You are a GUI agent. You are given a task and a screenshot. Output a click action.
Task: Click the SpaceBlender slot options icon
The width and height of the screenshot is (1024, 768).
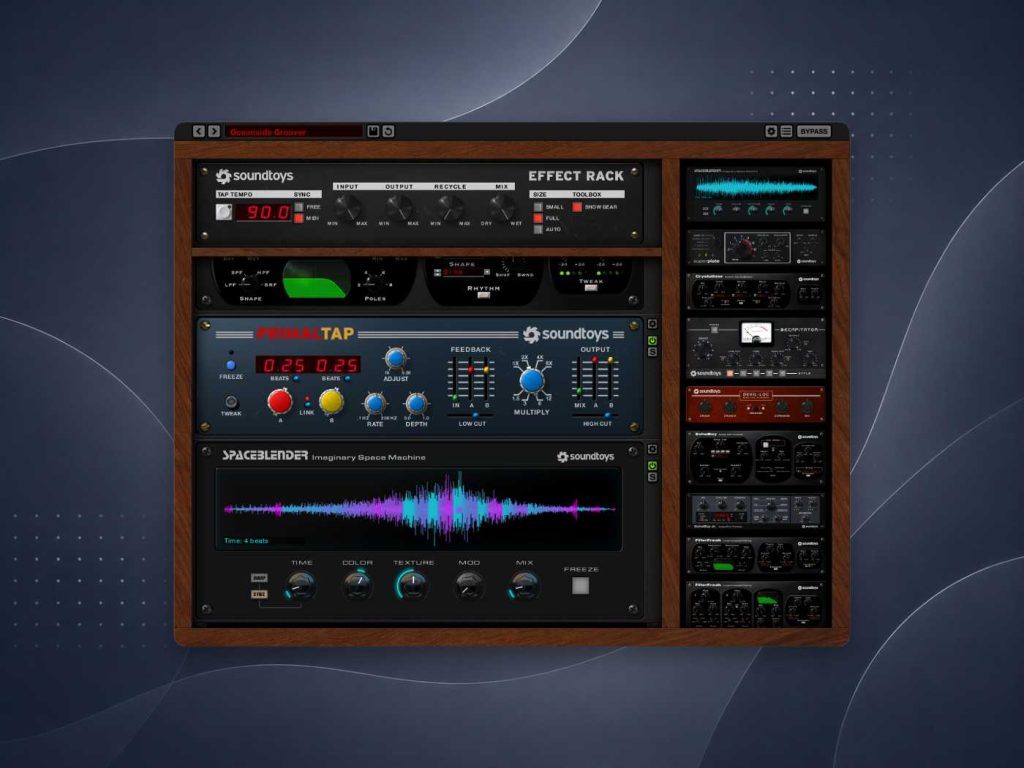click(x=652, y=449)
